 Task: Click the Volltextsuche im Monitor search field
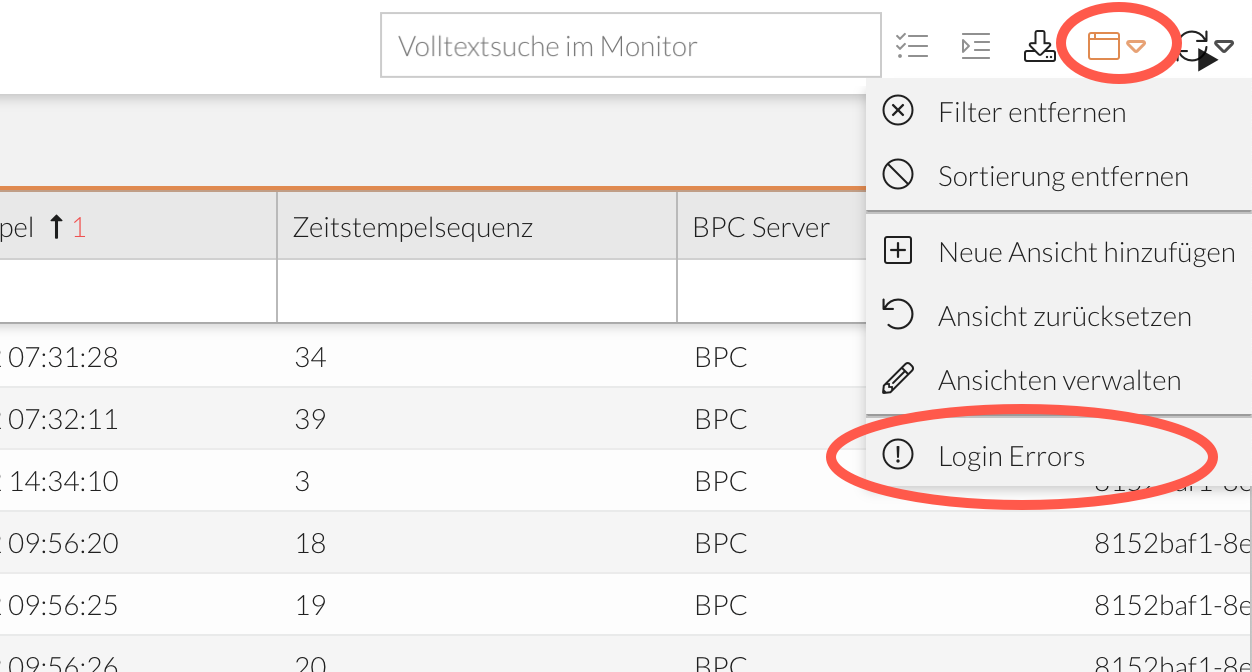[x=630, y=45]
